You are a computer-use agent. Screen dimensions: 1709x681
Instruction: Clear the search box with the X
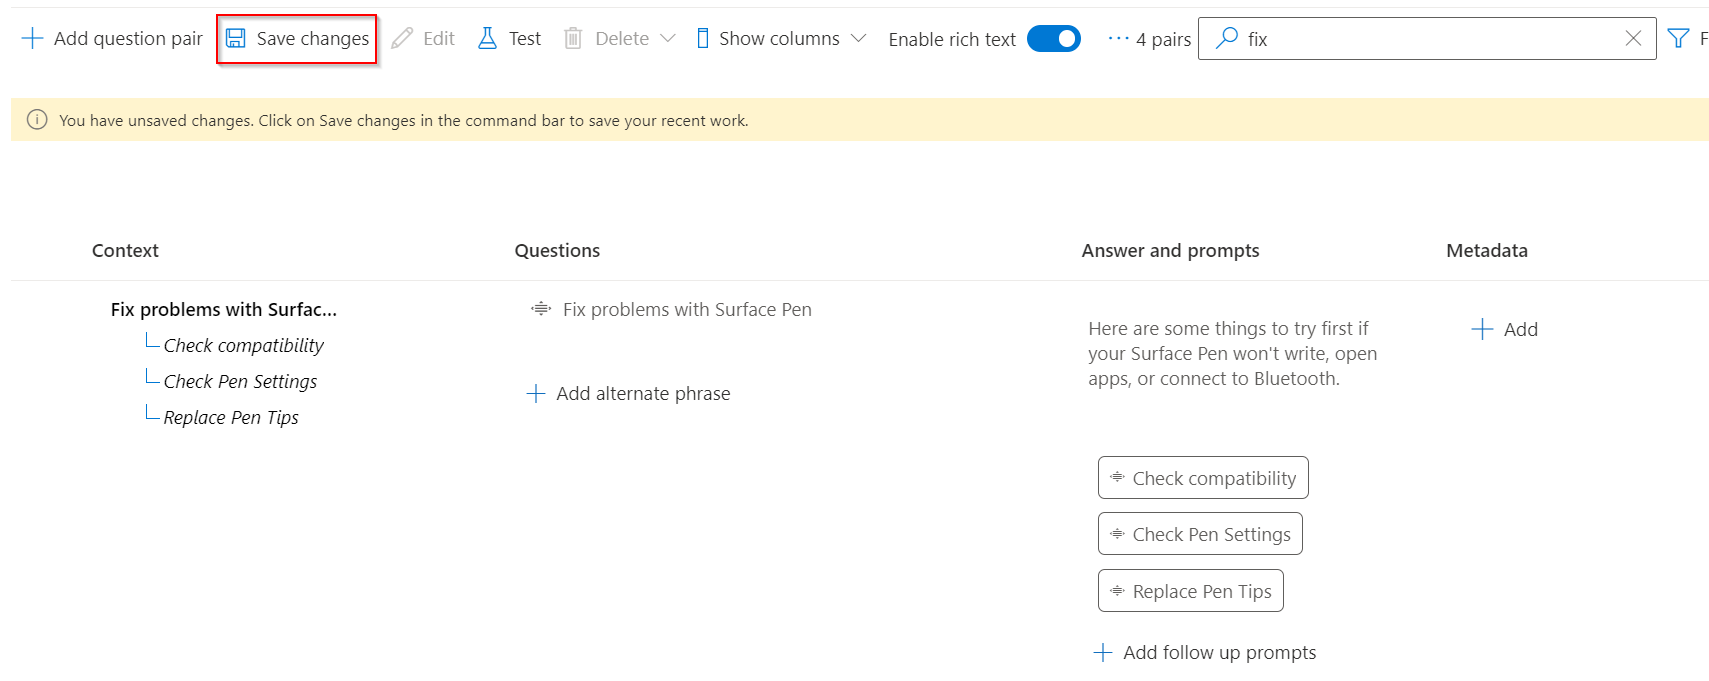click(1633, 39)
